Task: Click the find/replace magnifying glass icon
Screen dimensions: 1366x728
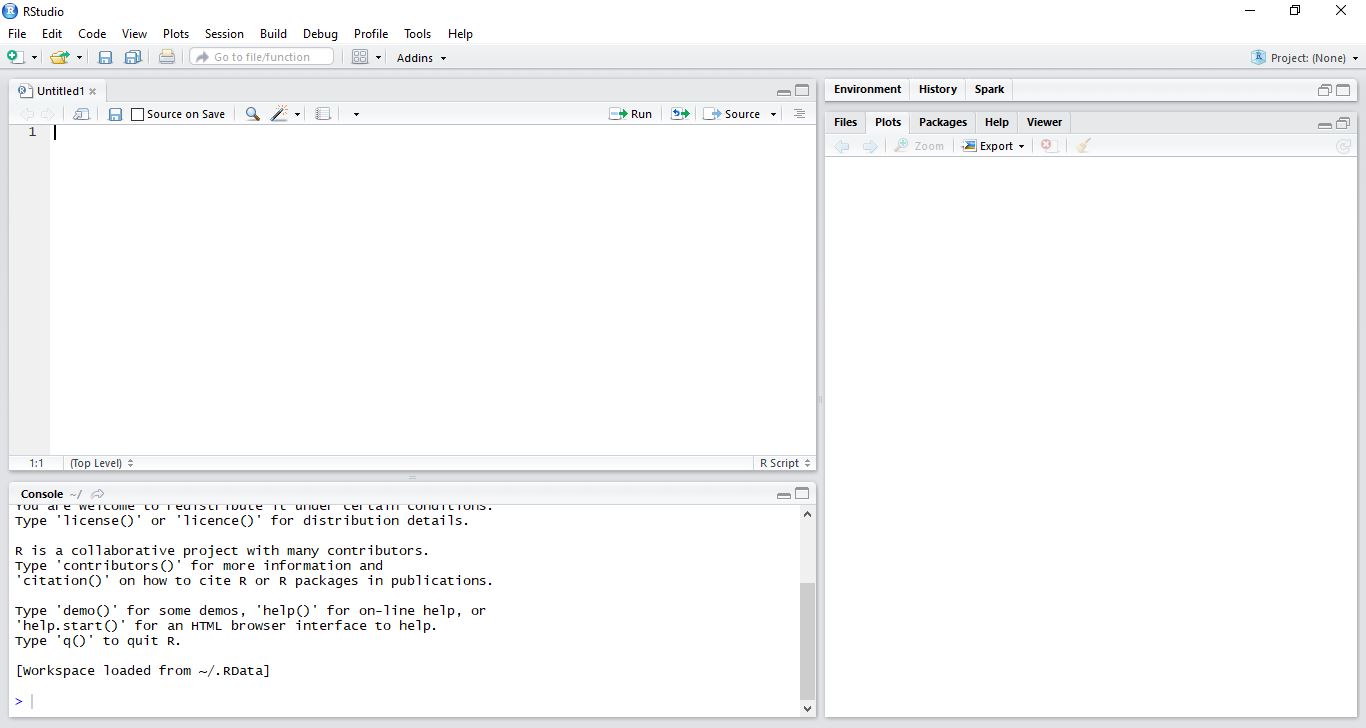Action: coord(252,114)
